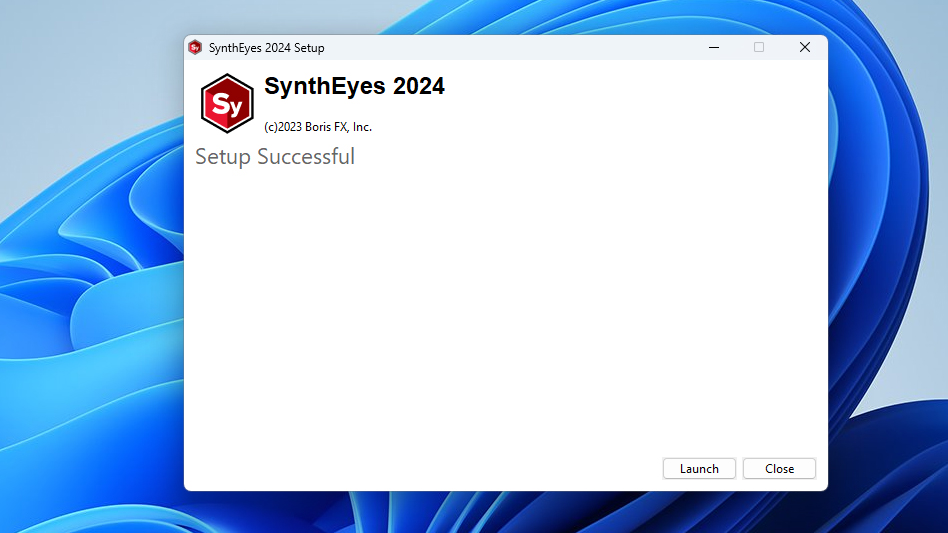This screenshot has width=948, height=533.
Task: Click the Close button at bottom right
Action: click(779, 468)
